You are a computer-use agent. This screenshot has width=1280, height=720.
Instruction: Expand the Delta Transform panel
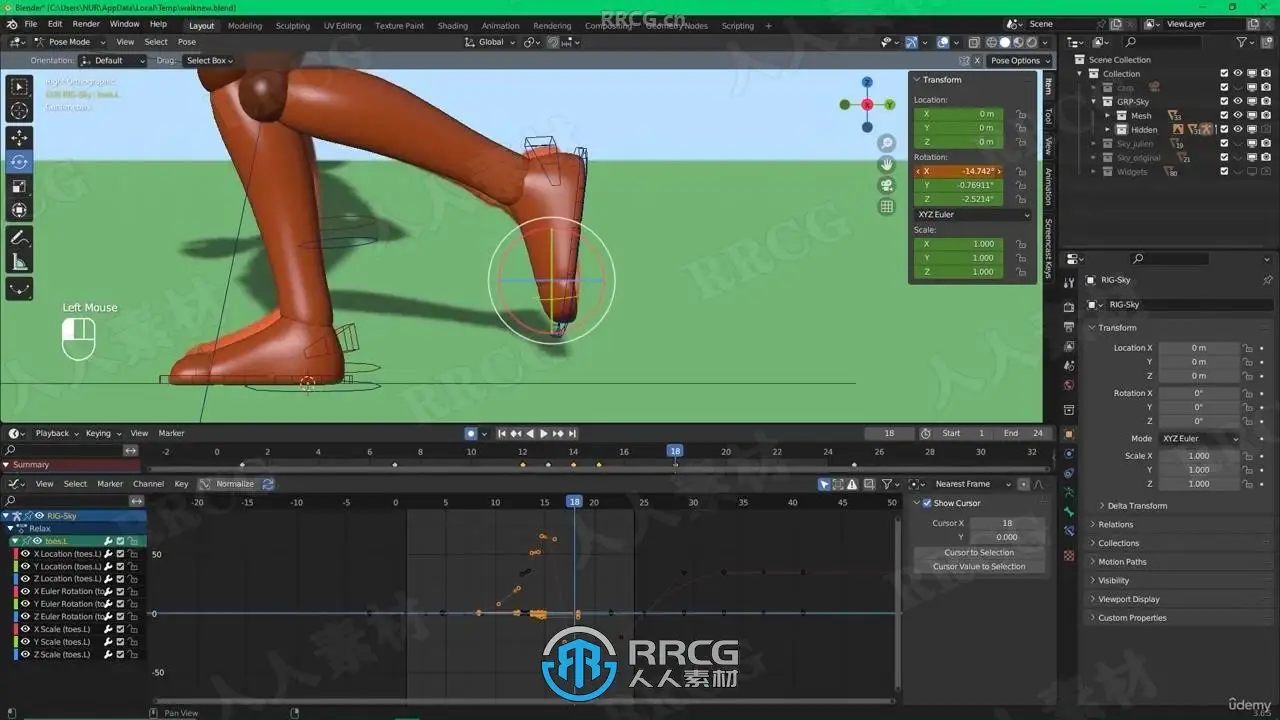[x=1137, y=506]
